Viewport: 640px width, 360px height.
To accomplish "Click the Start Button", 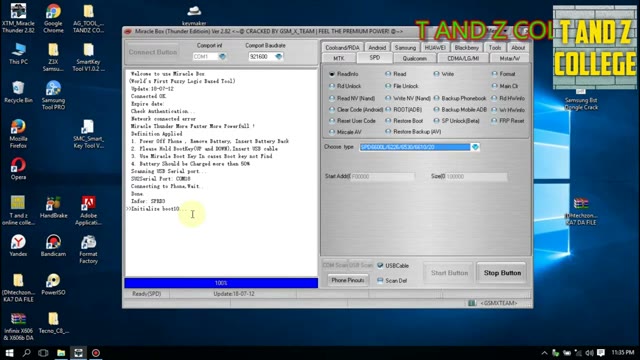I will click(449, 273).
